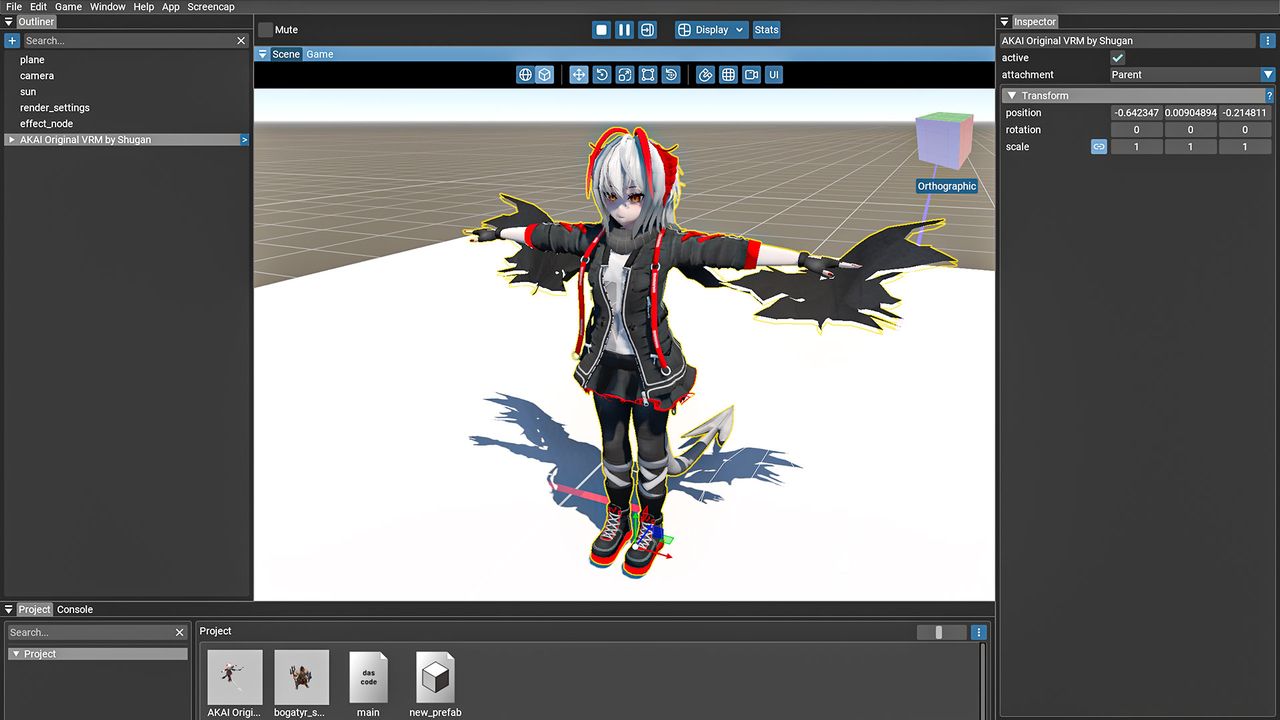The width and height of the screenshot is (1280, 720).
Task: Switch to world space globe icon
Action: [x=525, y=75]
